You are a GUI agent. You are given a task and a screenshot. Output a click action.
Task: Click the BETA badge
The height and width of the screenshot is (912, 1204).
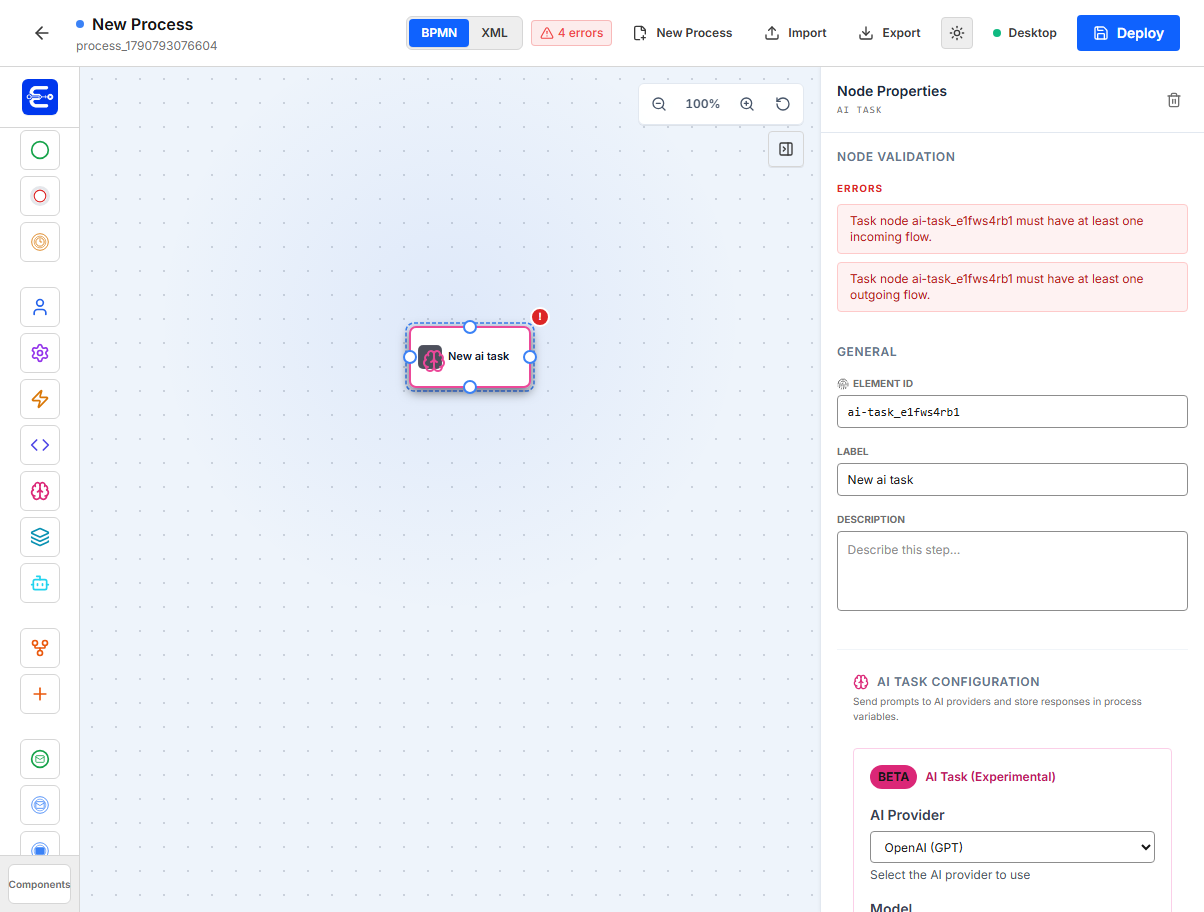[893, 777]
